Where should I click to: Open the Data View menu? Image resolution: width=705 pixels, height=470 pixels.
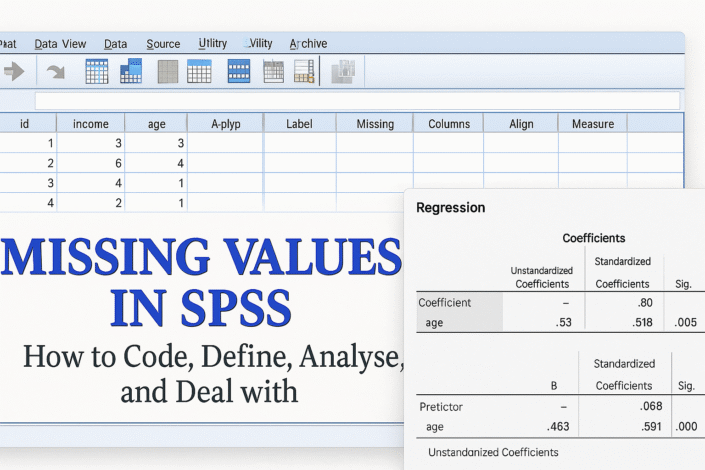pyautogui.click(x=59, y=44)
